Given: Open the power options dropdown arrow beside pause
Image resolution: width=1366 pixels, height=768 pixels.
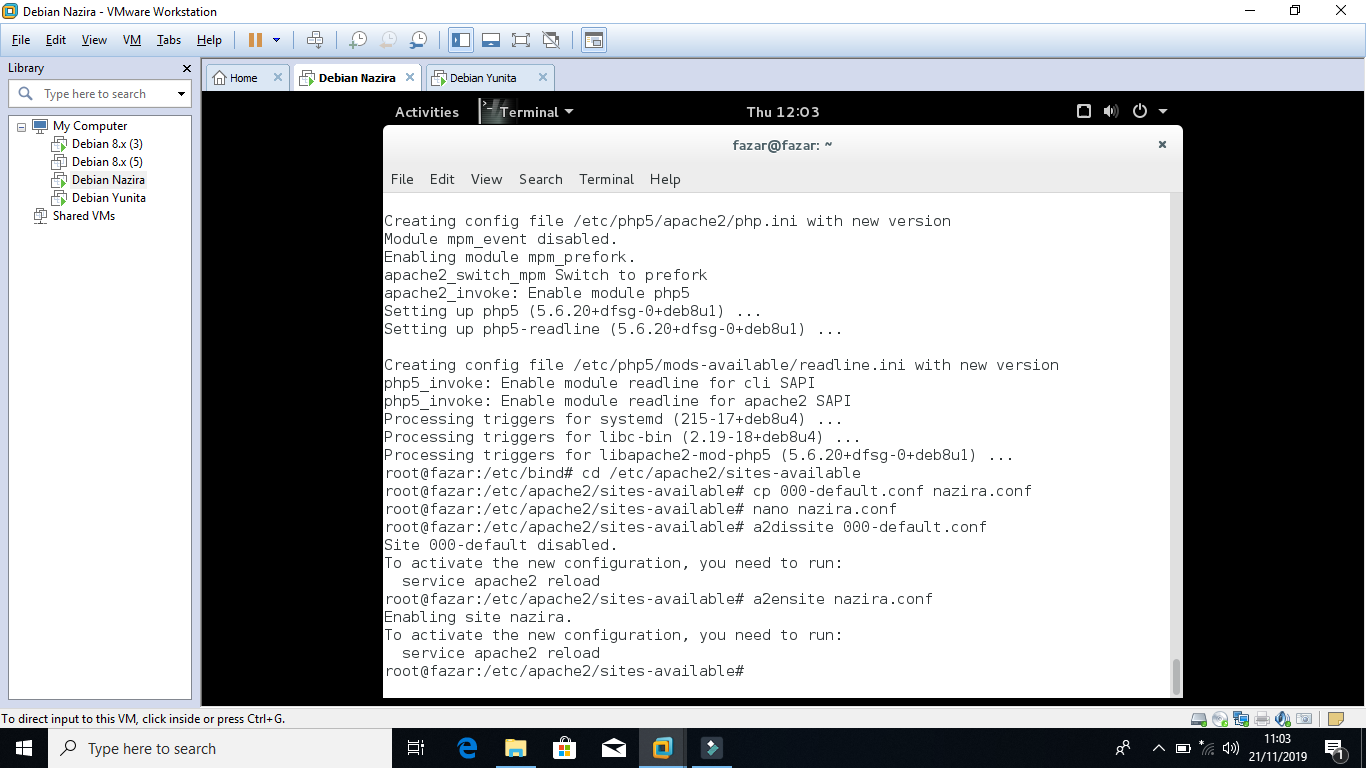Looking at the screenshot, I should [277, 40].
